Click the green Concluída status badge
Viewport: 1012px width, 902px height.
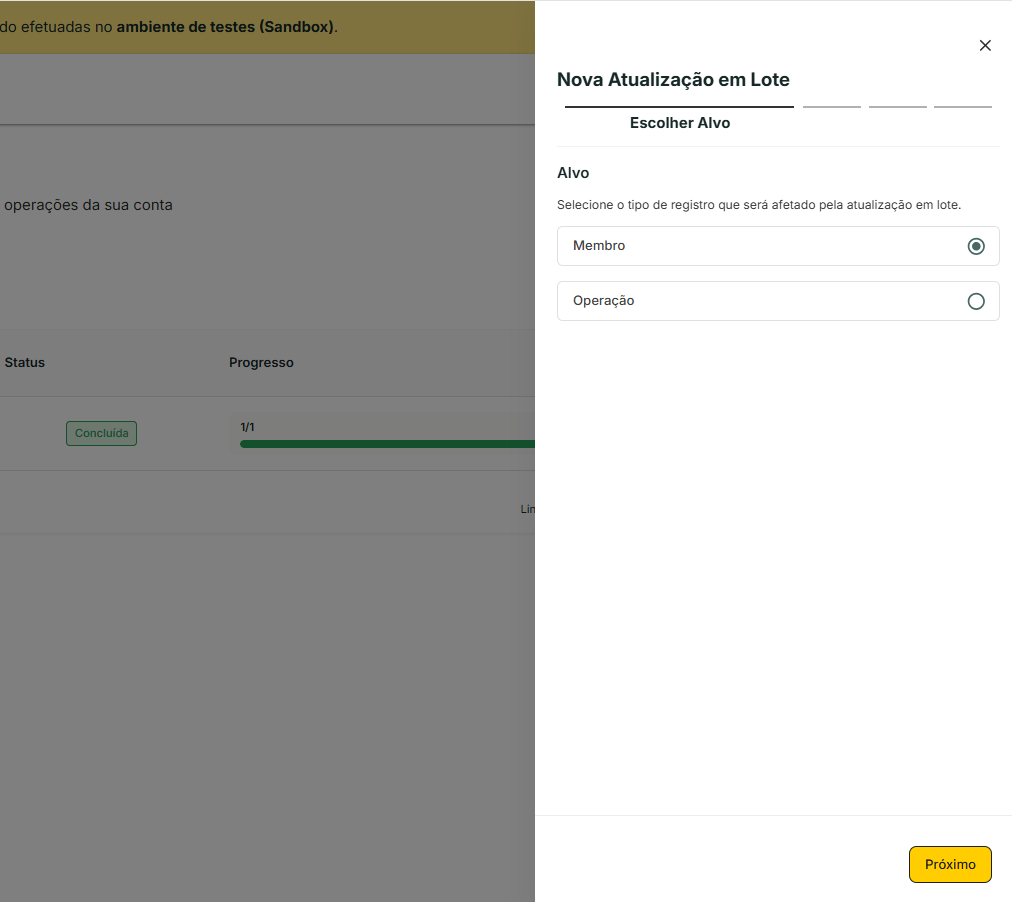pyautogui.click(x=101, y=433)
